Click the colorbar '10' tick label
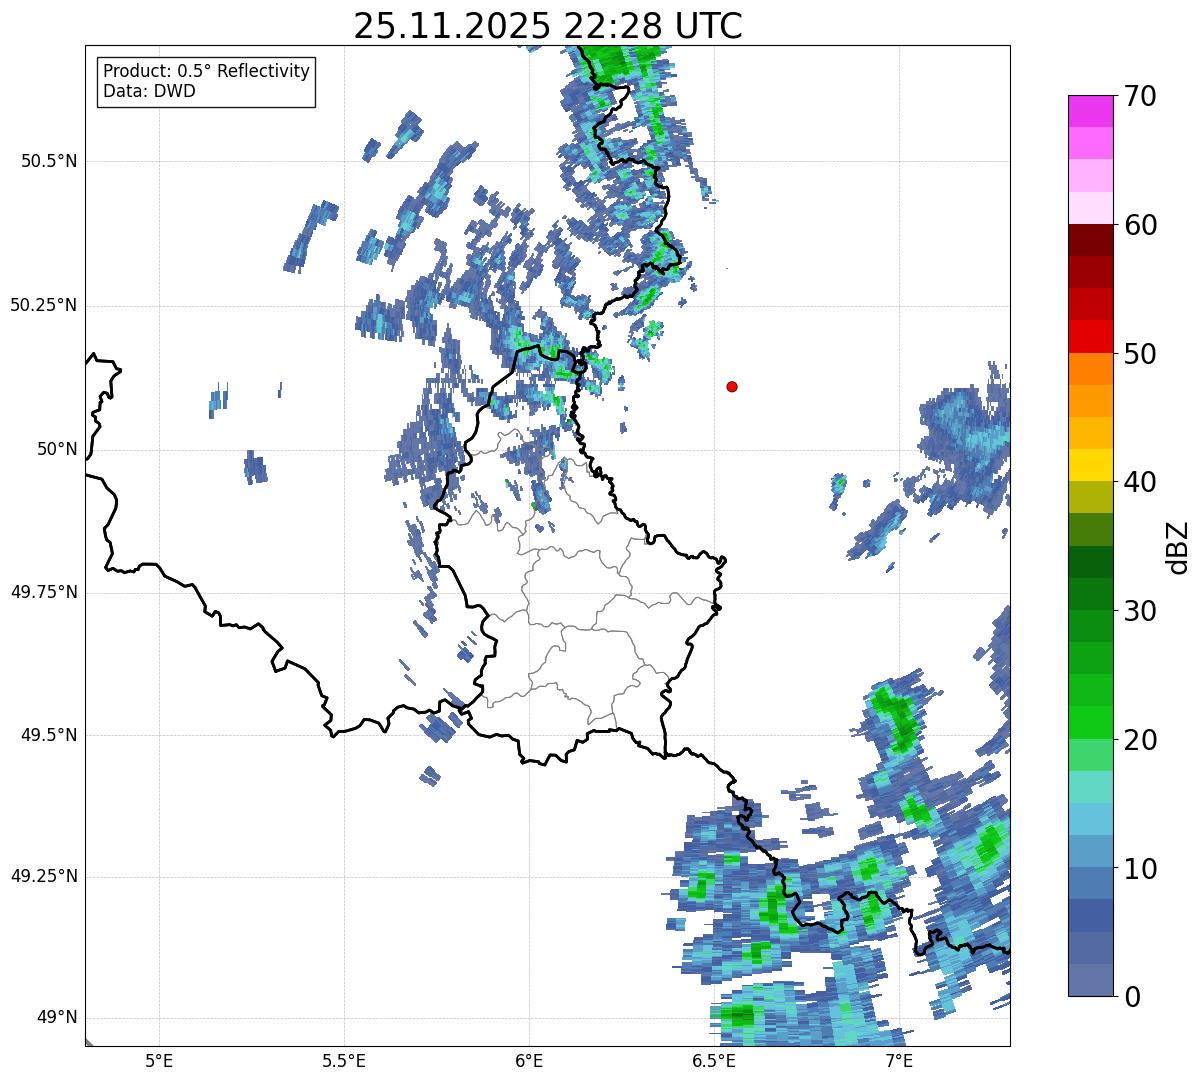Image resolution: width=1202 pixels, height=1081 pixels. click(1140, 868)
